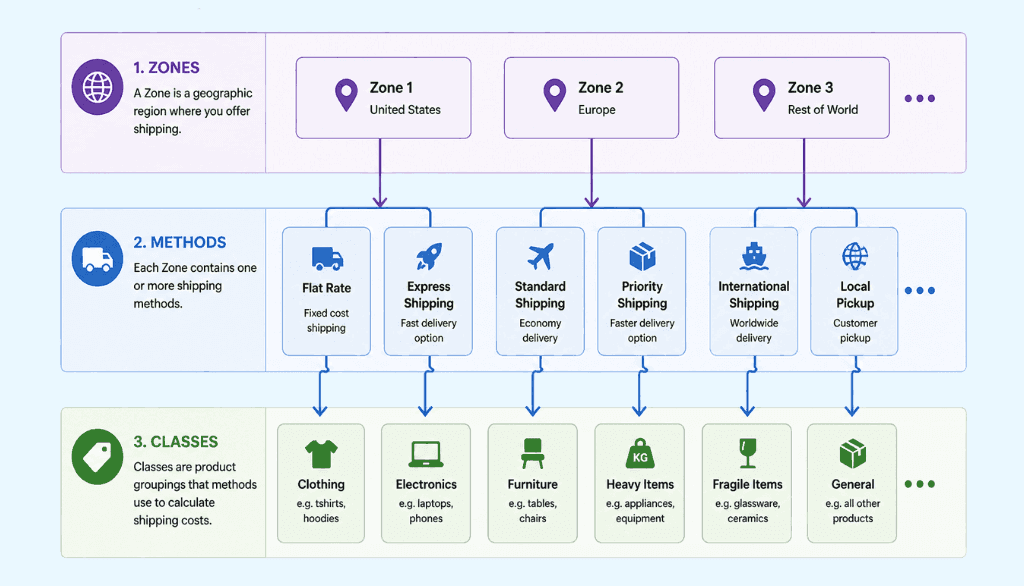Click the '2. METHODS' heading
This screenshot has height=586, width=1024.
pos(180,242)
